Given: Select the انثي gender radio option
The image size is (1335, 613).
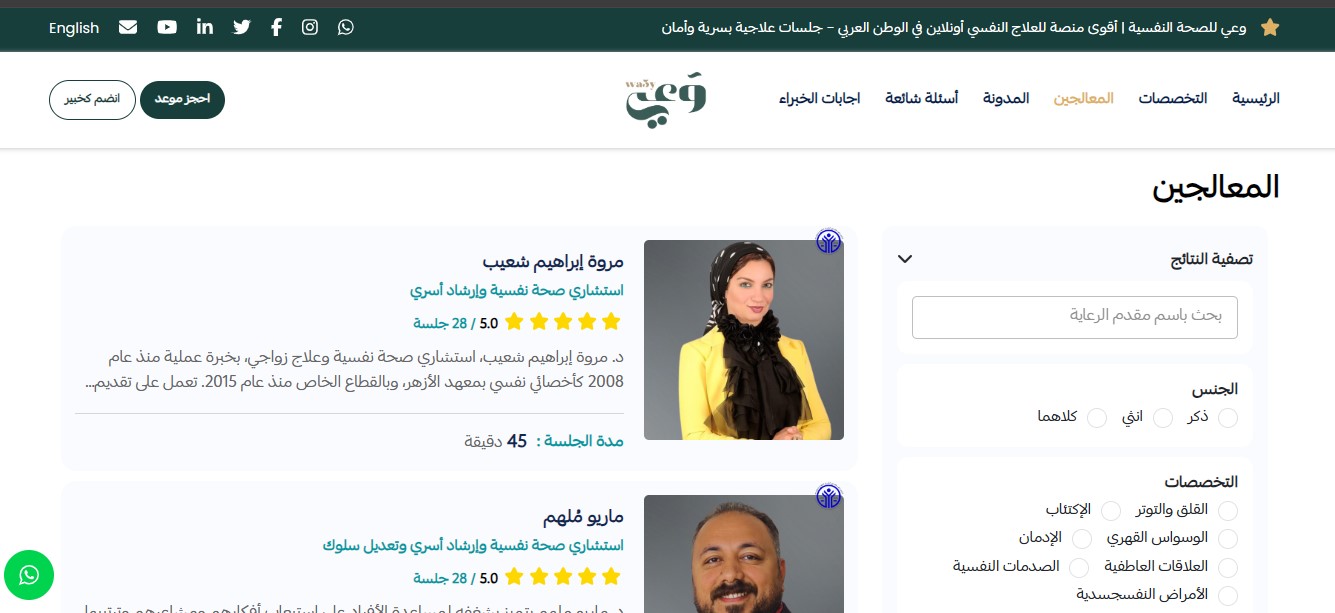Looking at the screenshot, I should pos(1162,417).
